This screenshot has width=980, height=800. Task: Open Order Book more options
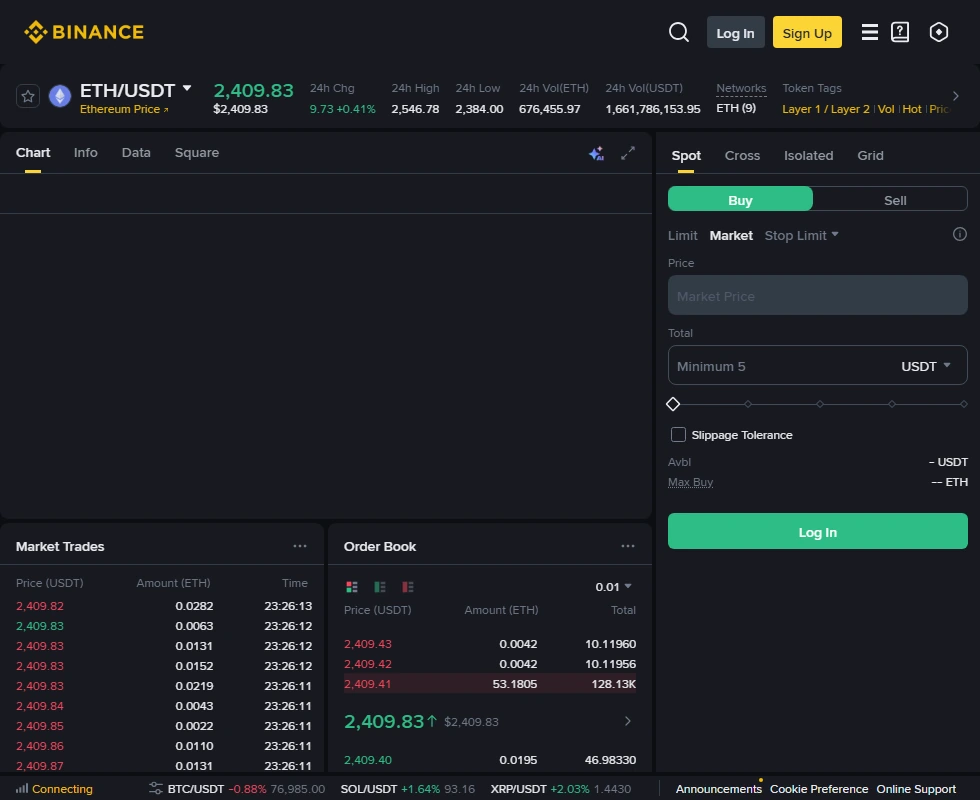coord(628,546)
